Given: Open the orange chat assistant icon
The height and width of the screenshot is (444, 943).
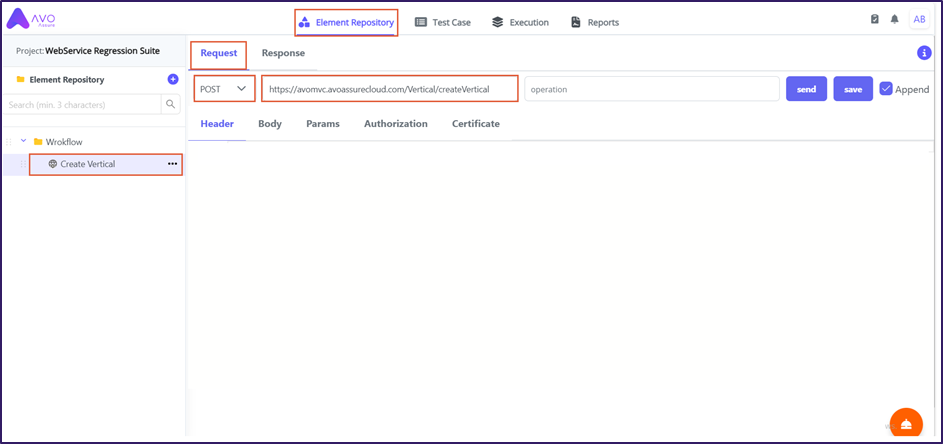Looking at the screenshot, I should [x=905, y=423].
